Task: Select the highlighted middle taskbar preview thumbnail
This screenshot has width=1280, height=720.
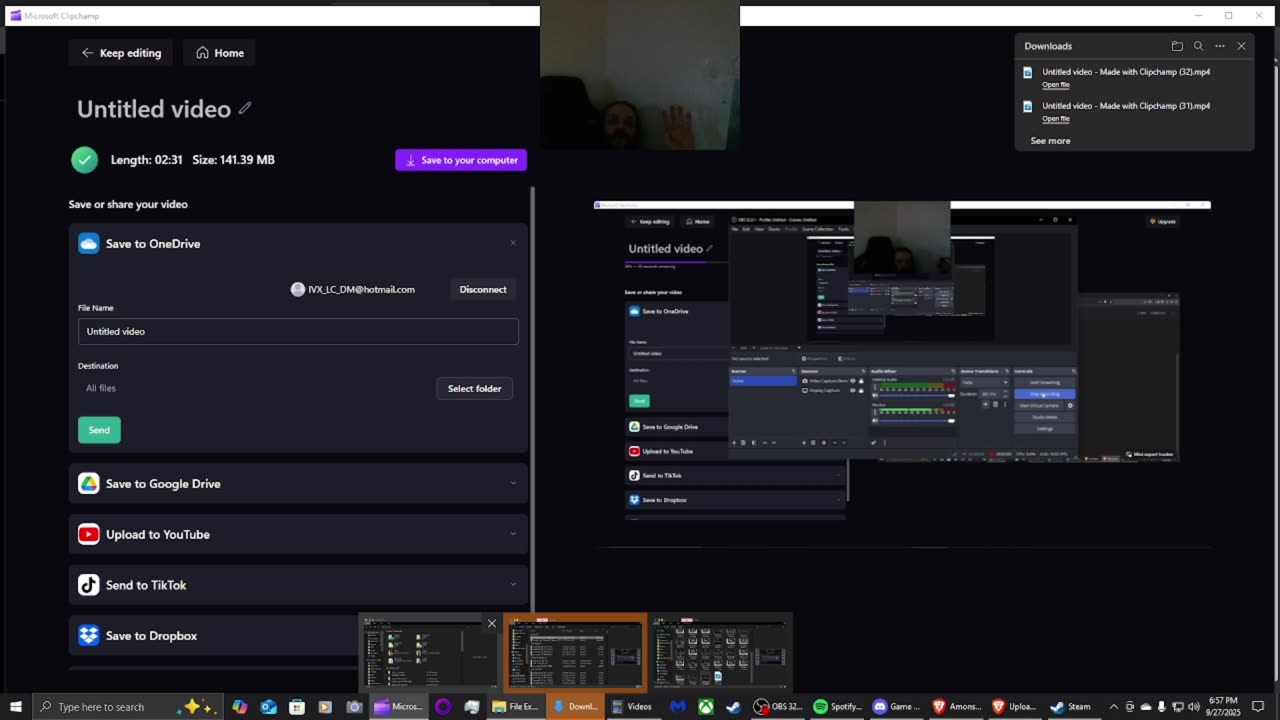Action: pos(575,654)
